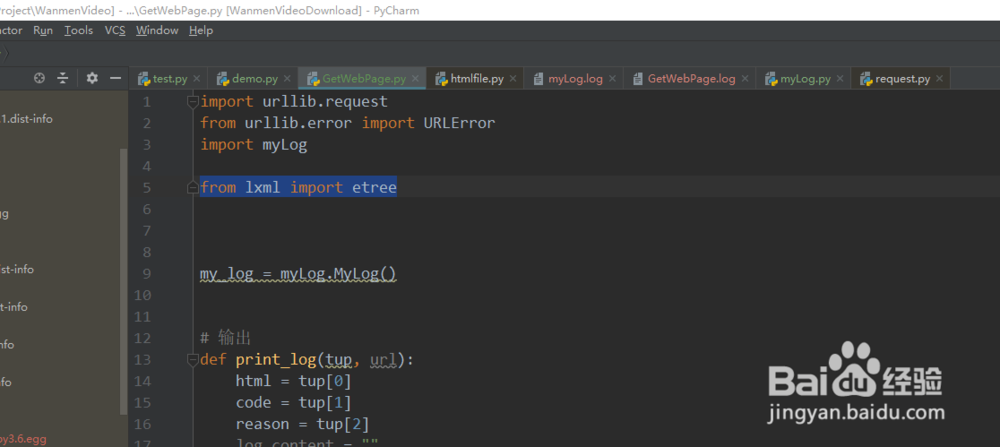Click 'my_log = myLog.MyLog()' on line 9
The width and height of the screenshot is (1000, 447).
298,274
